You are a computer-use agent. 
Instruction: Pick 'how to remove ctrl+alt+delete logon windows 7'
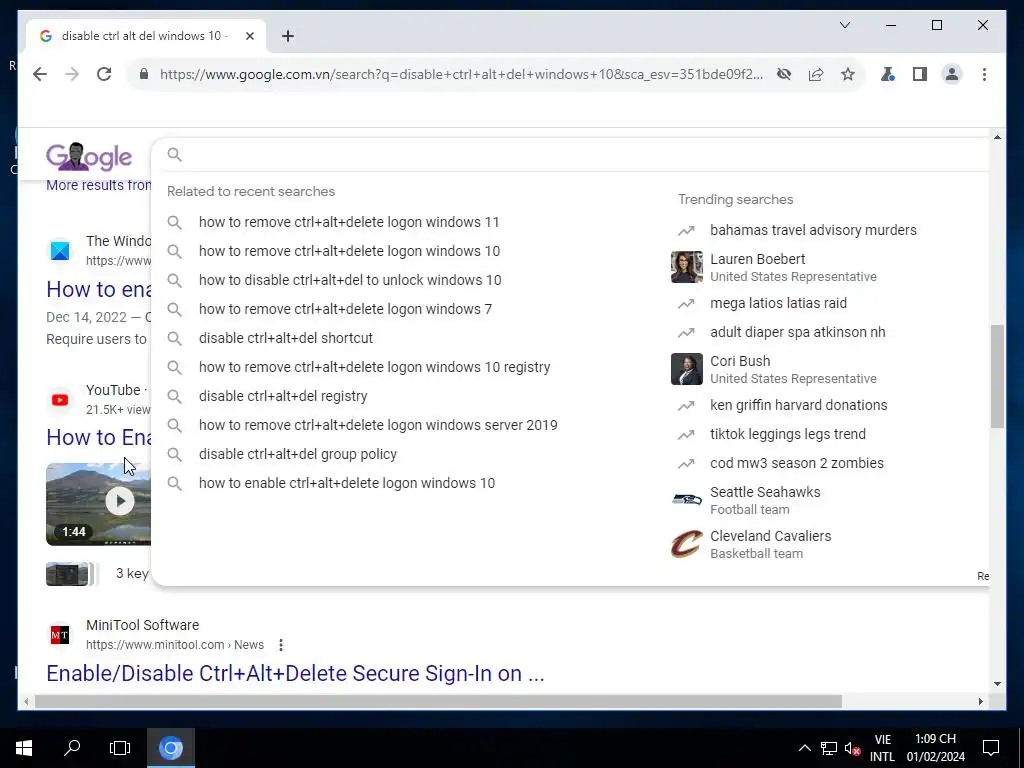click(x=345, y=309)
